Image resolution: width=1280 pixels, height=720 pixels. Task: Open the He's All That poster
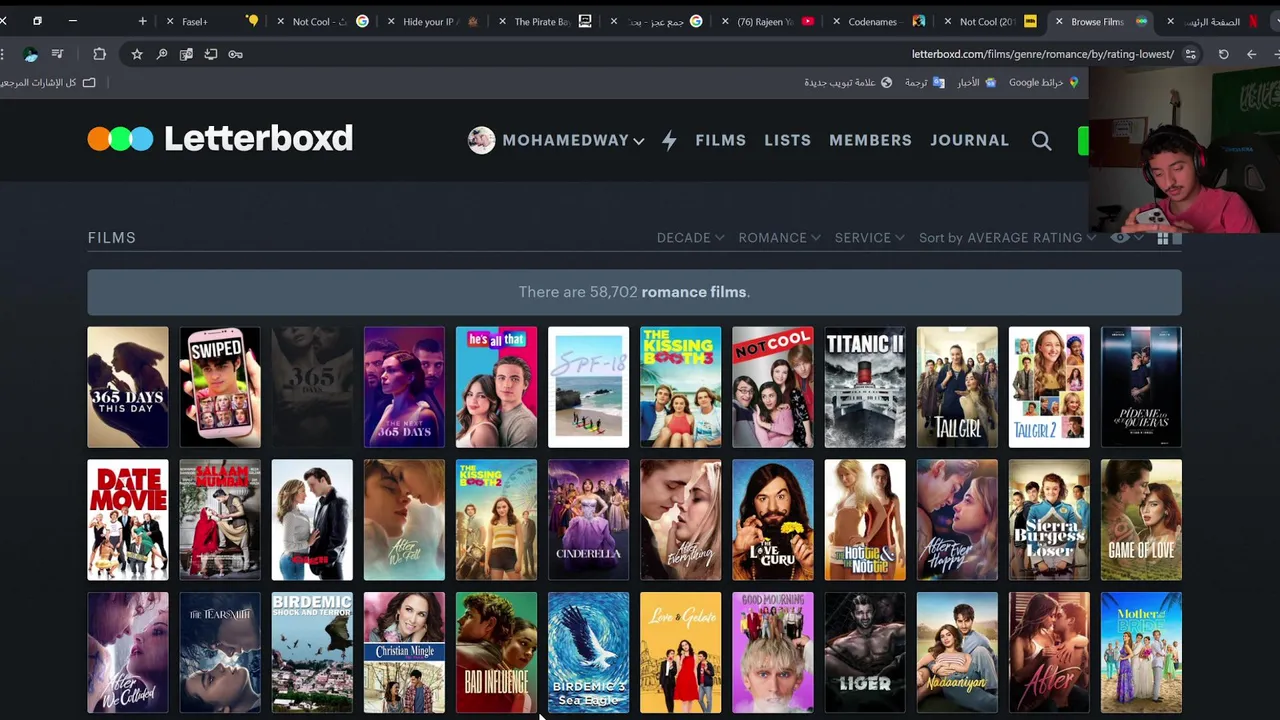tap(496, 387)
